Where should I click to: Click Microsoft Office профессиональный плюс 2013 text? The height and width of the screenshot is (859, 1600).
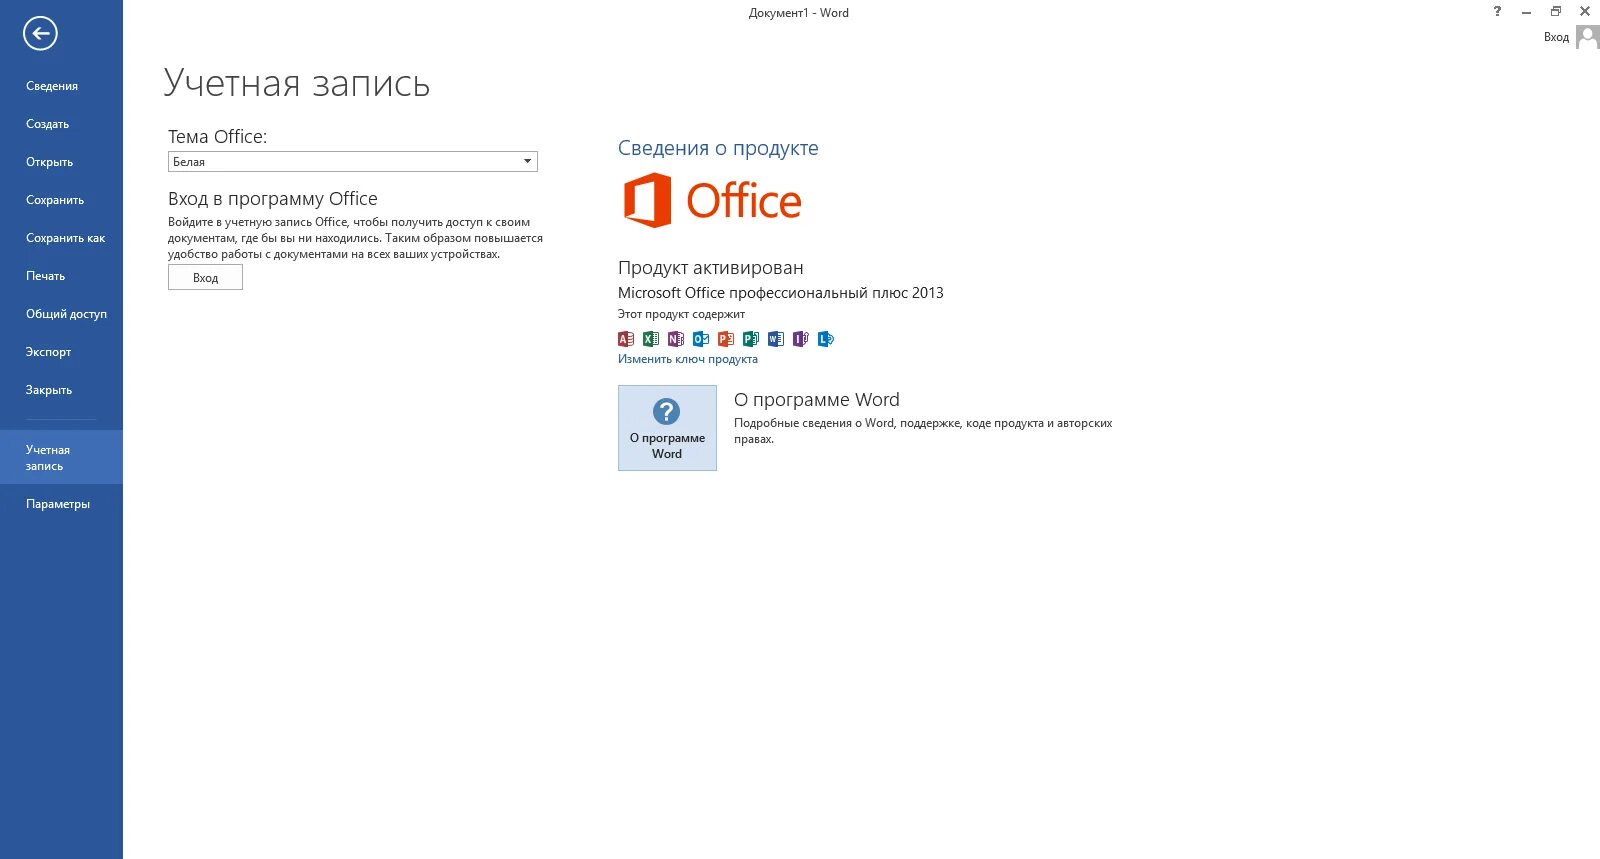tap(781, 293)
